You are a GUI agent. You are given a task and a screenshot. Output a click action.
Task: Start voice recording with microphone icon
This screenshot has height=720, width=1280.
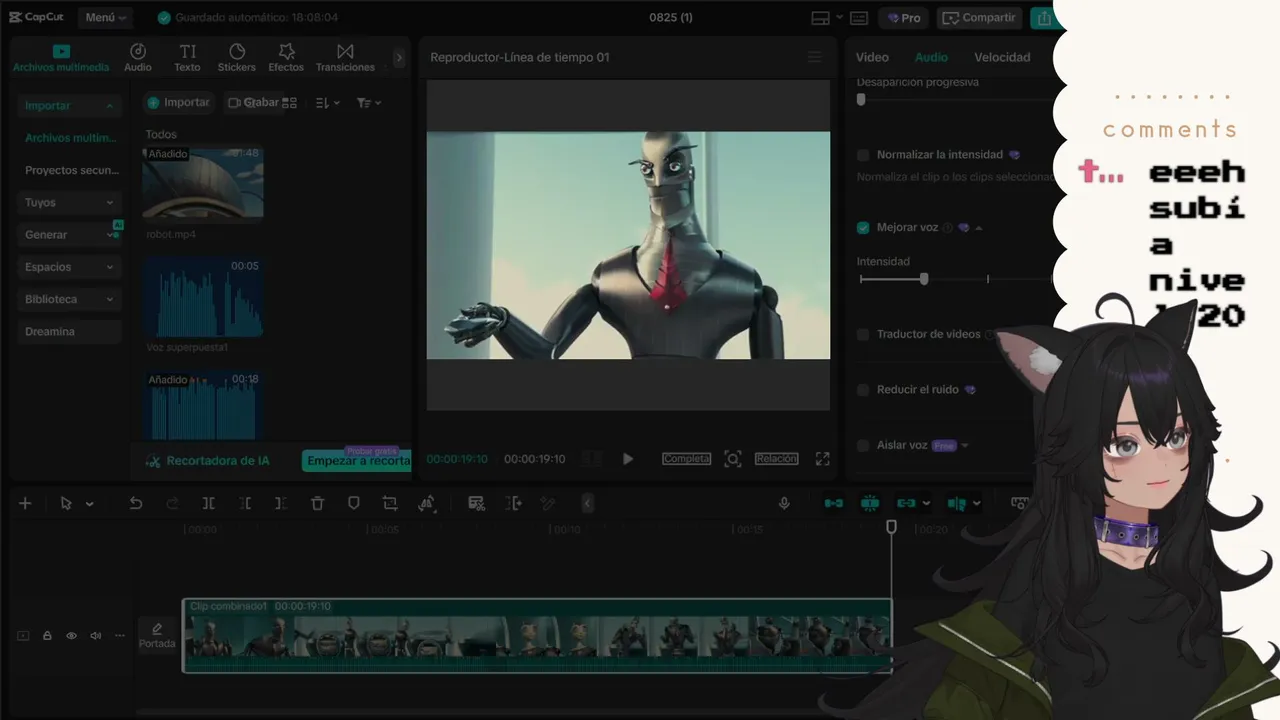click(x=784, y=503)
